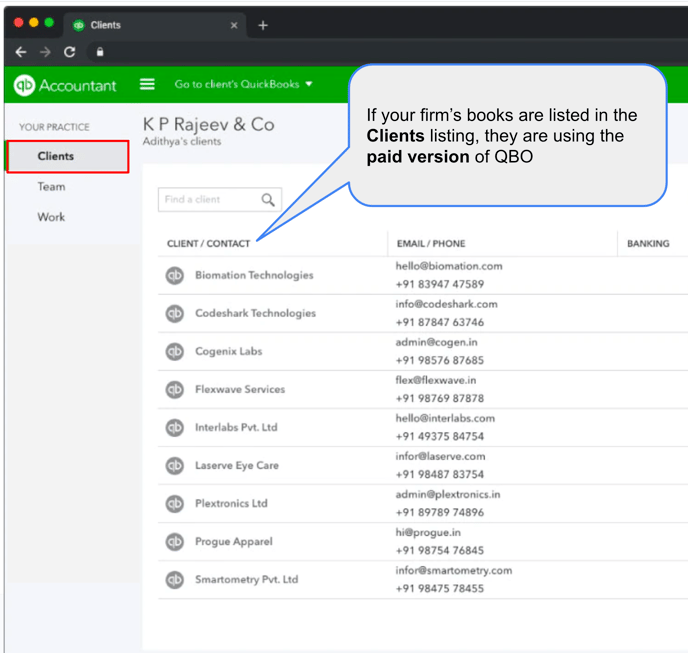The image size is (688, 653).
Task: Click the K P Rajeev & Co heading
Action: [x=208, y=125]
